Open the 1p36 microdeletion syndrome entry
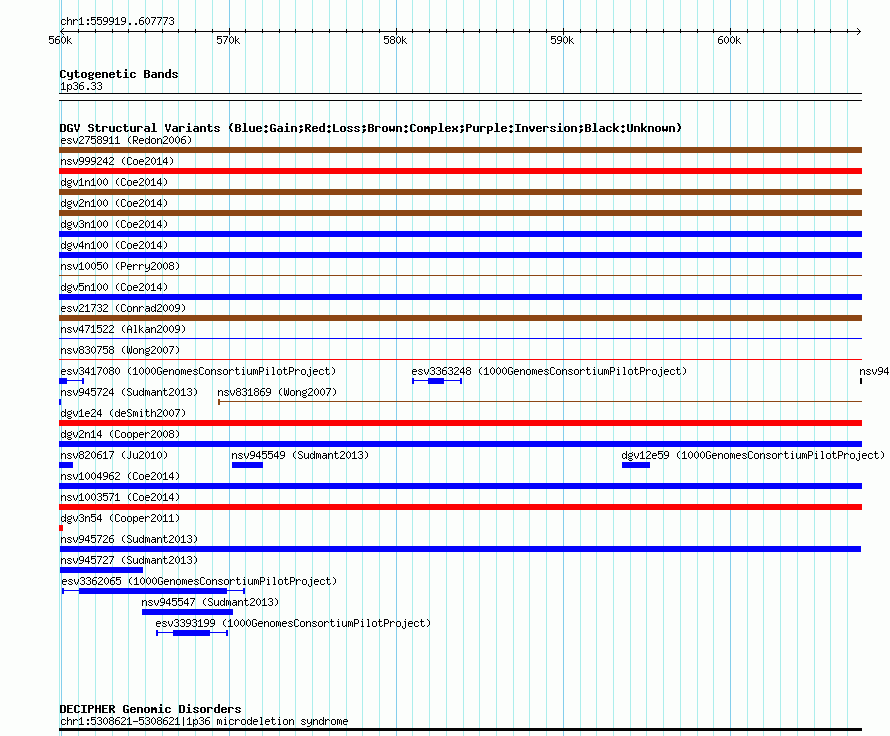This screenshot has height=736, width=890. [204, 721]
